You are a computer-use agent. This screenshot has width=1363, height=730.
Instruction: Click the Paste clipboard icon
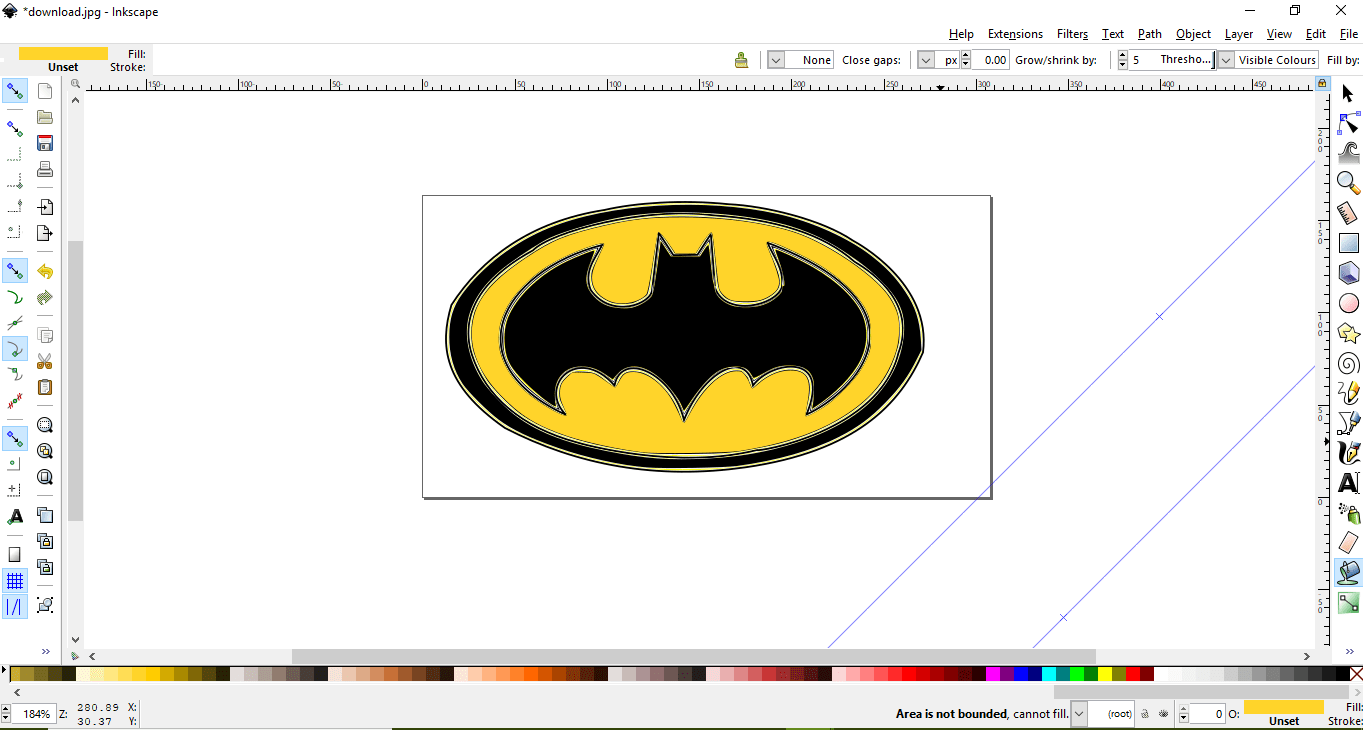45,387
